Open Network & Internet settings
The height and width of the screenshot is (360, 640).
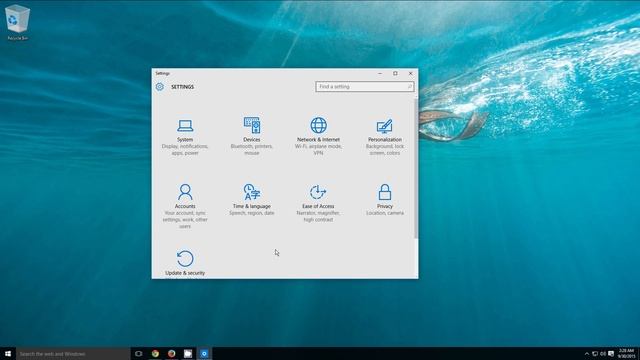tap(318, 136)
